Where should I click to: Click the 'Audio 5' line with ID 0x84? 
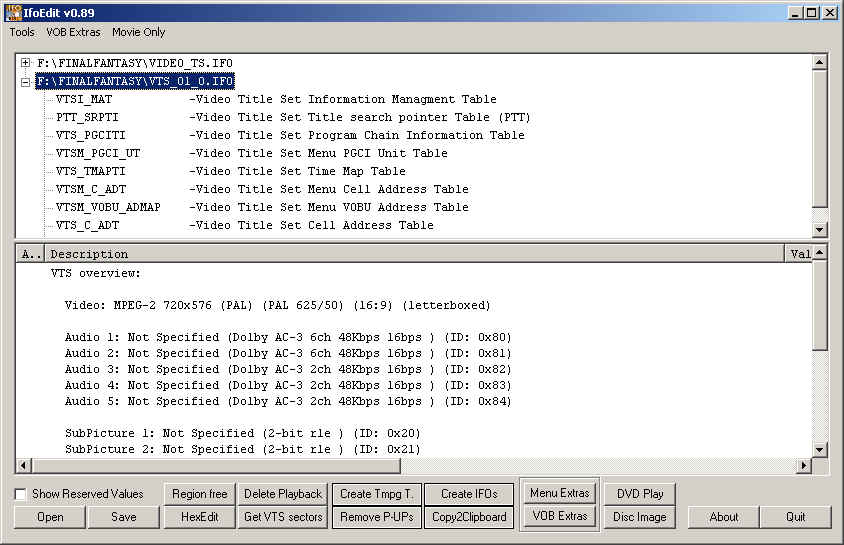[287, 401]
